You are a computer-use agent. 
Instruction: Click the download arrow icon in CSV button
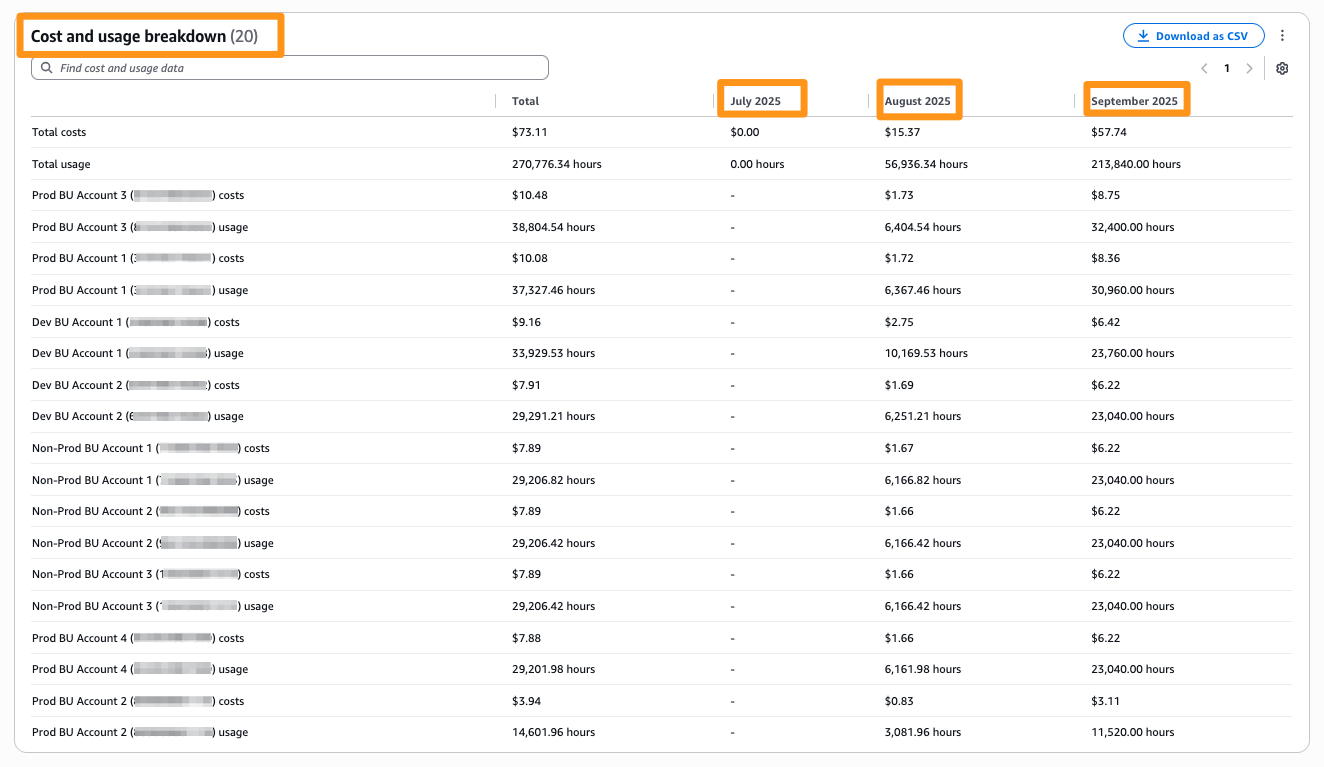point(1142,35)
